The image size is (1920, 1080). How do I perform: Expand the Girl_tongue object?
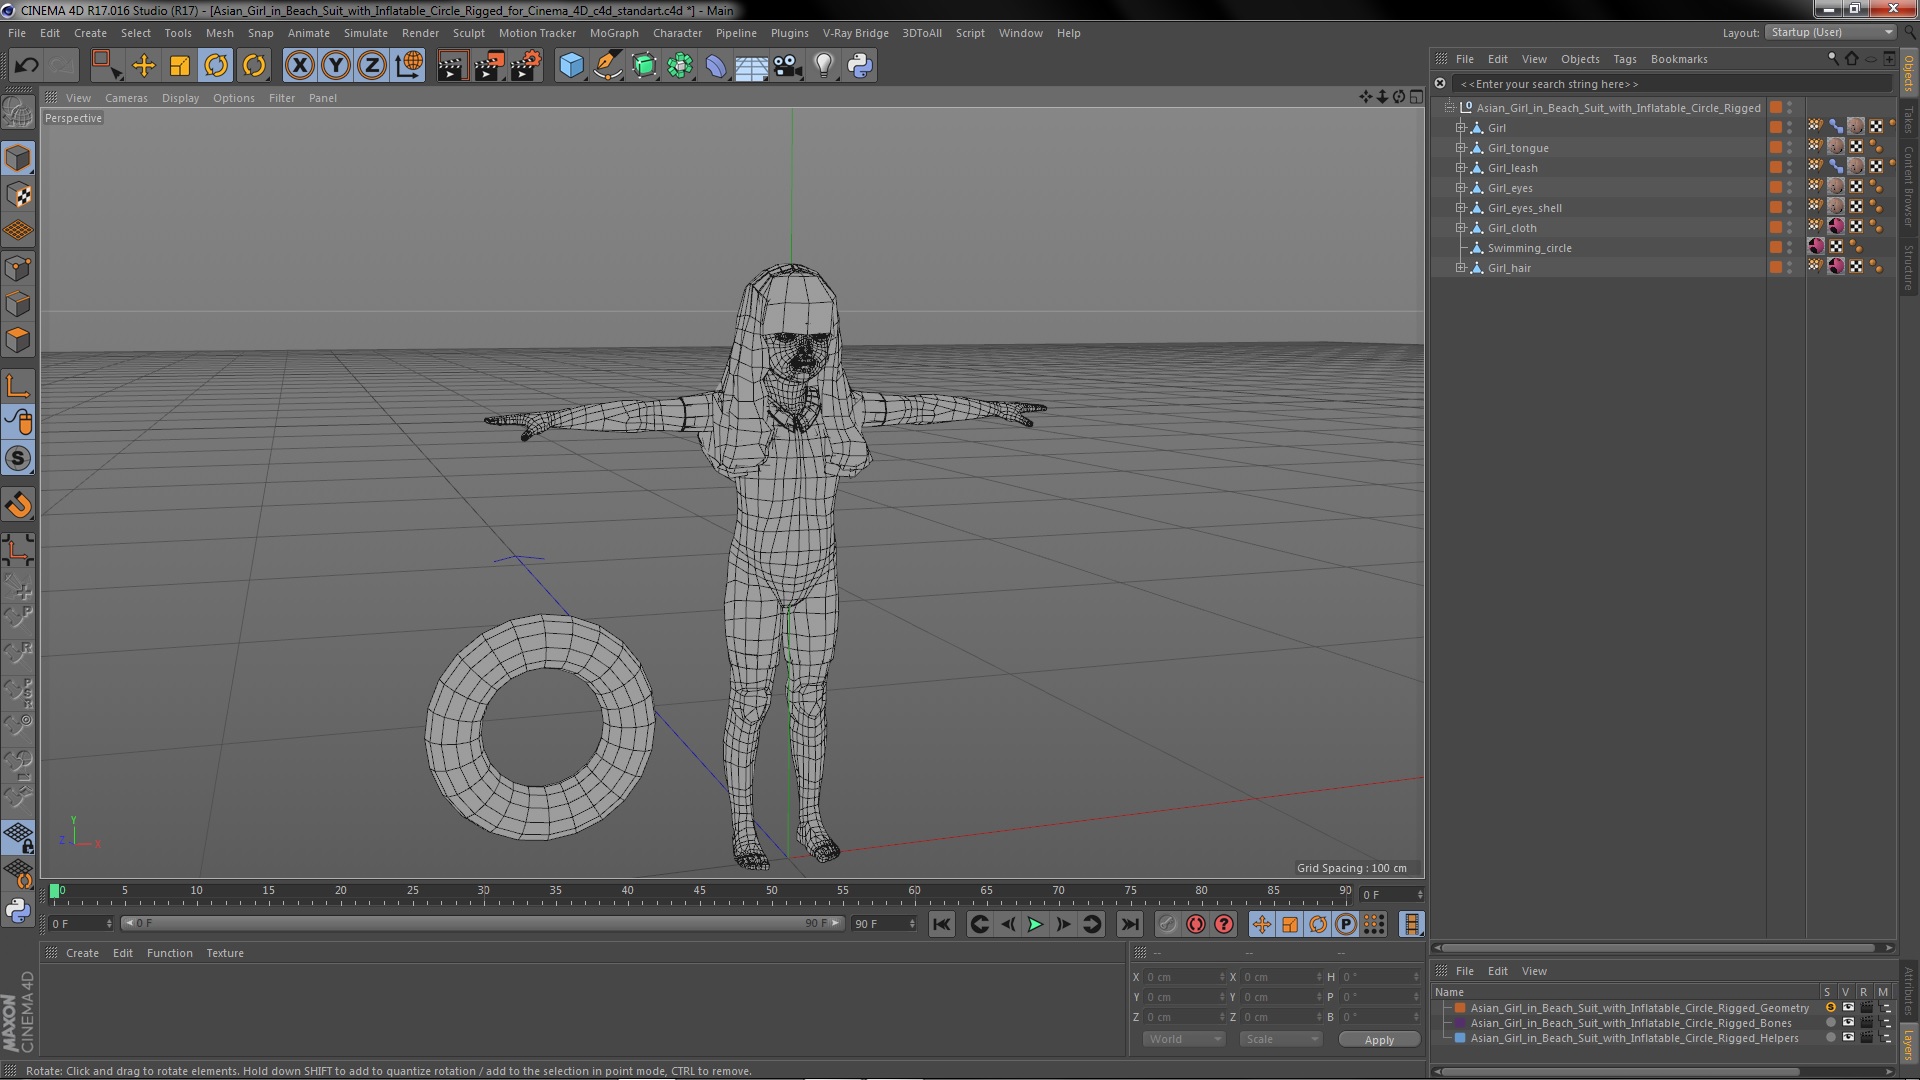1460,148
